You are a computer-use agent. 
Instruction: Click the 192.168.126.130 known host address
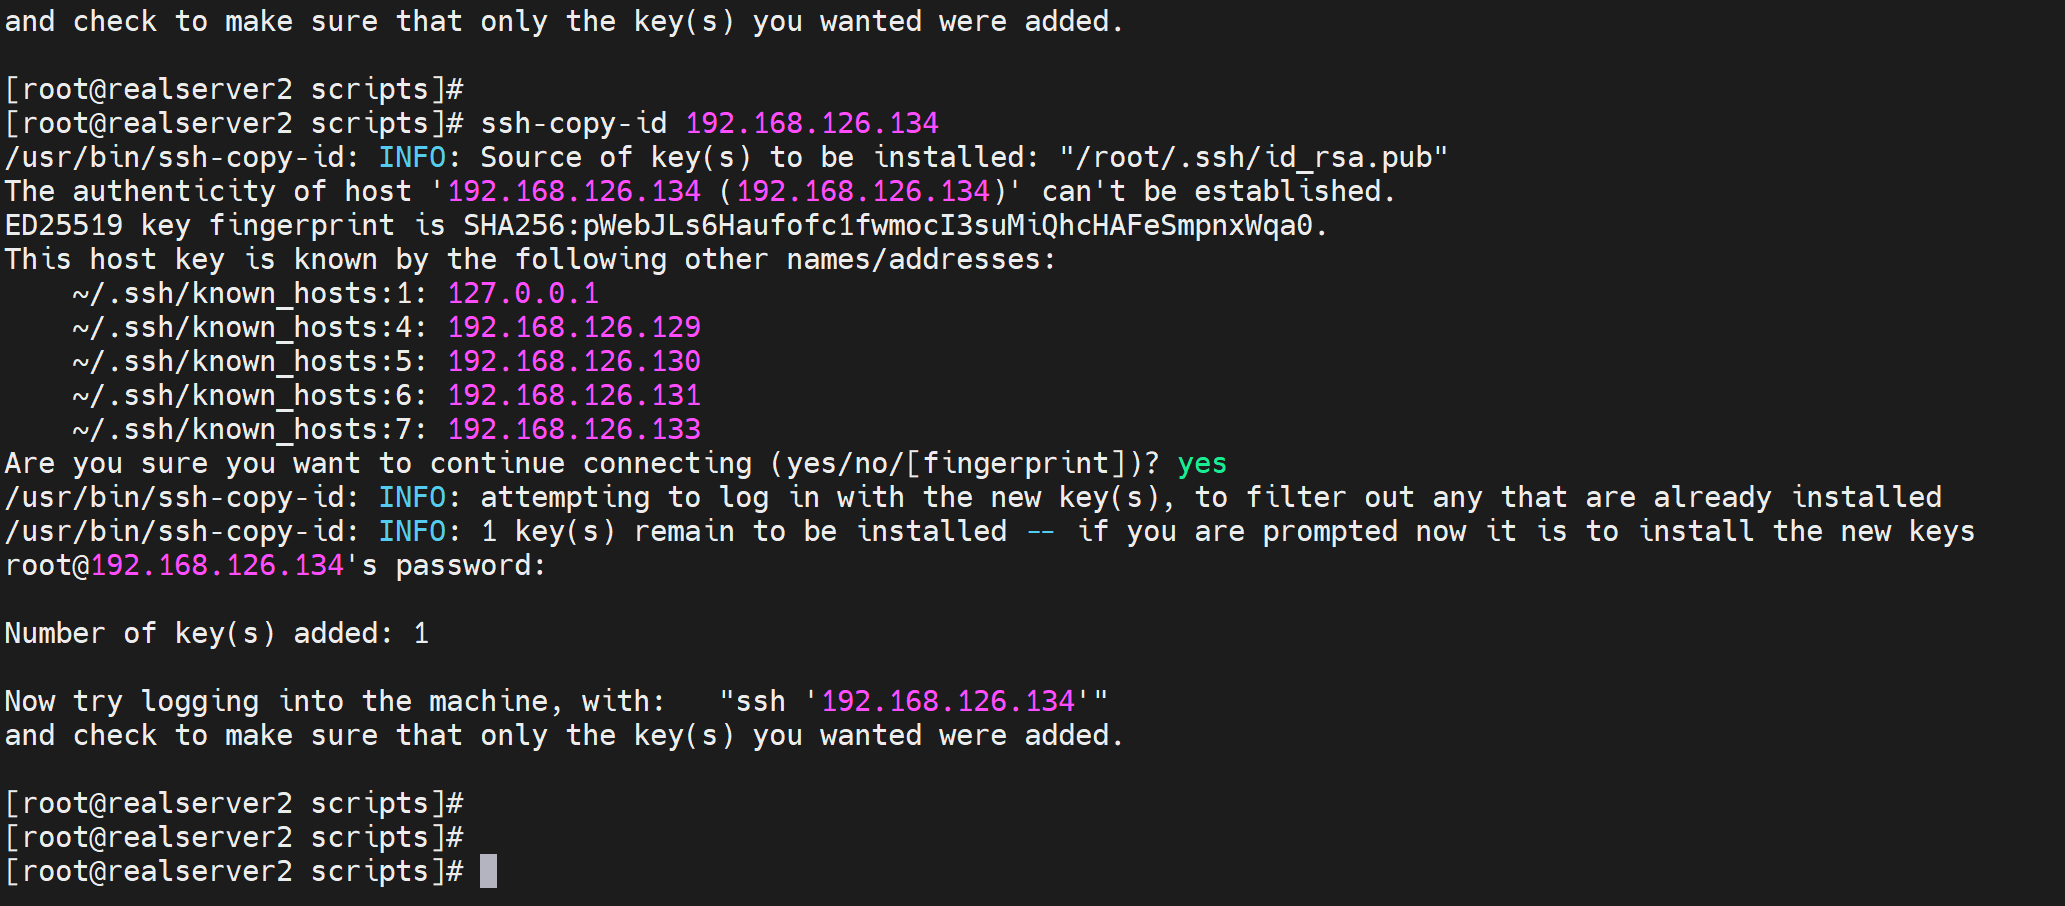574,362
